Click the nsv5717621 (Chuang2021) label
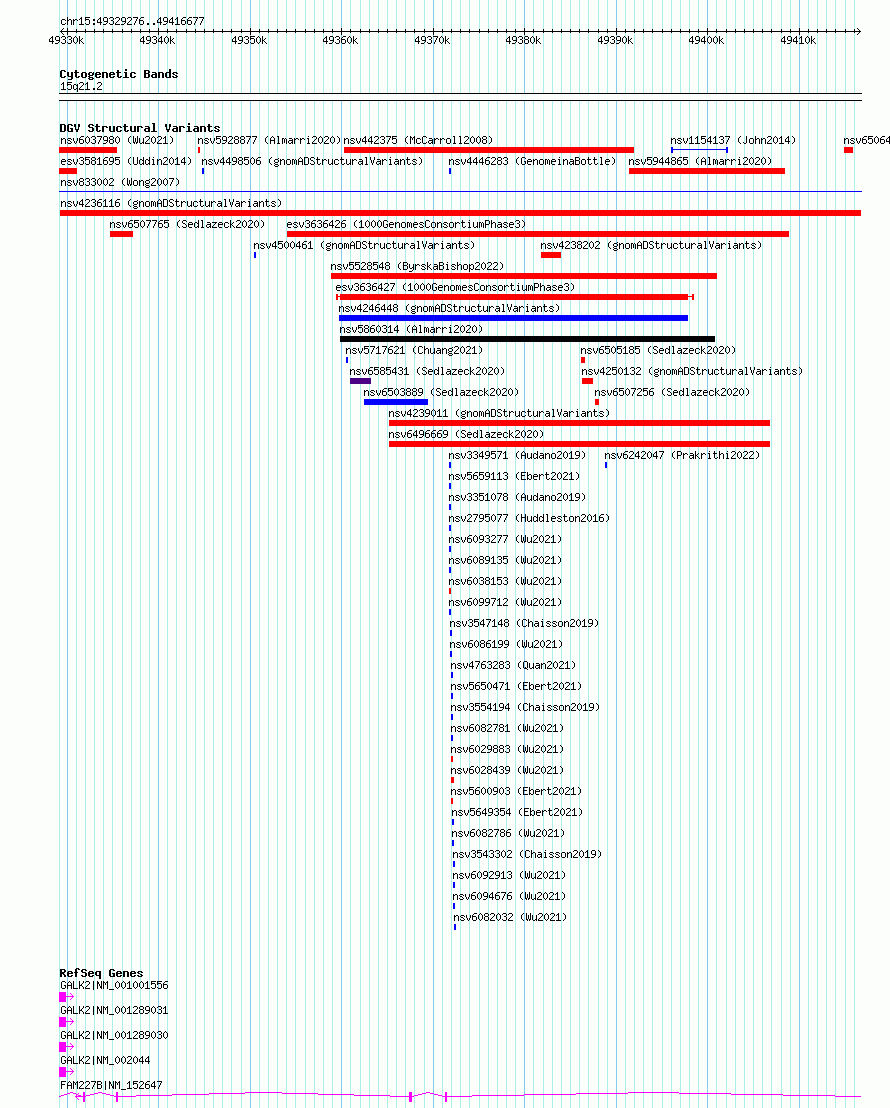The image size is (890, 1108). click(x=414, y=350)
